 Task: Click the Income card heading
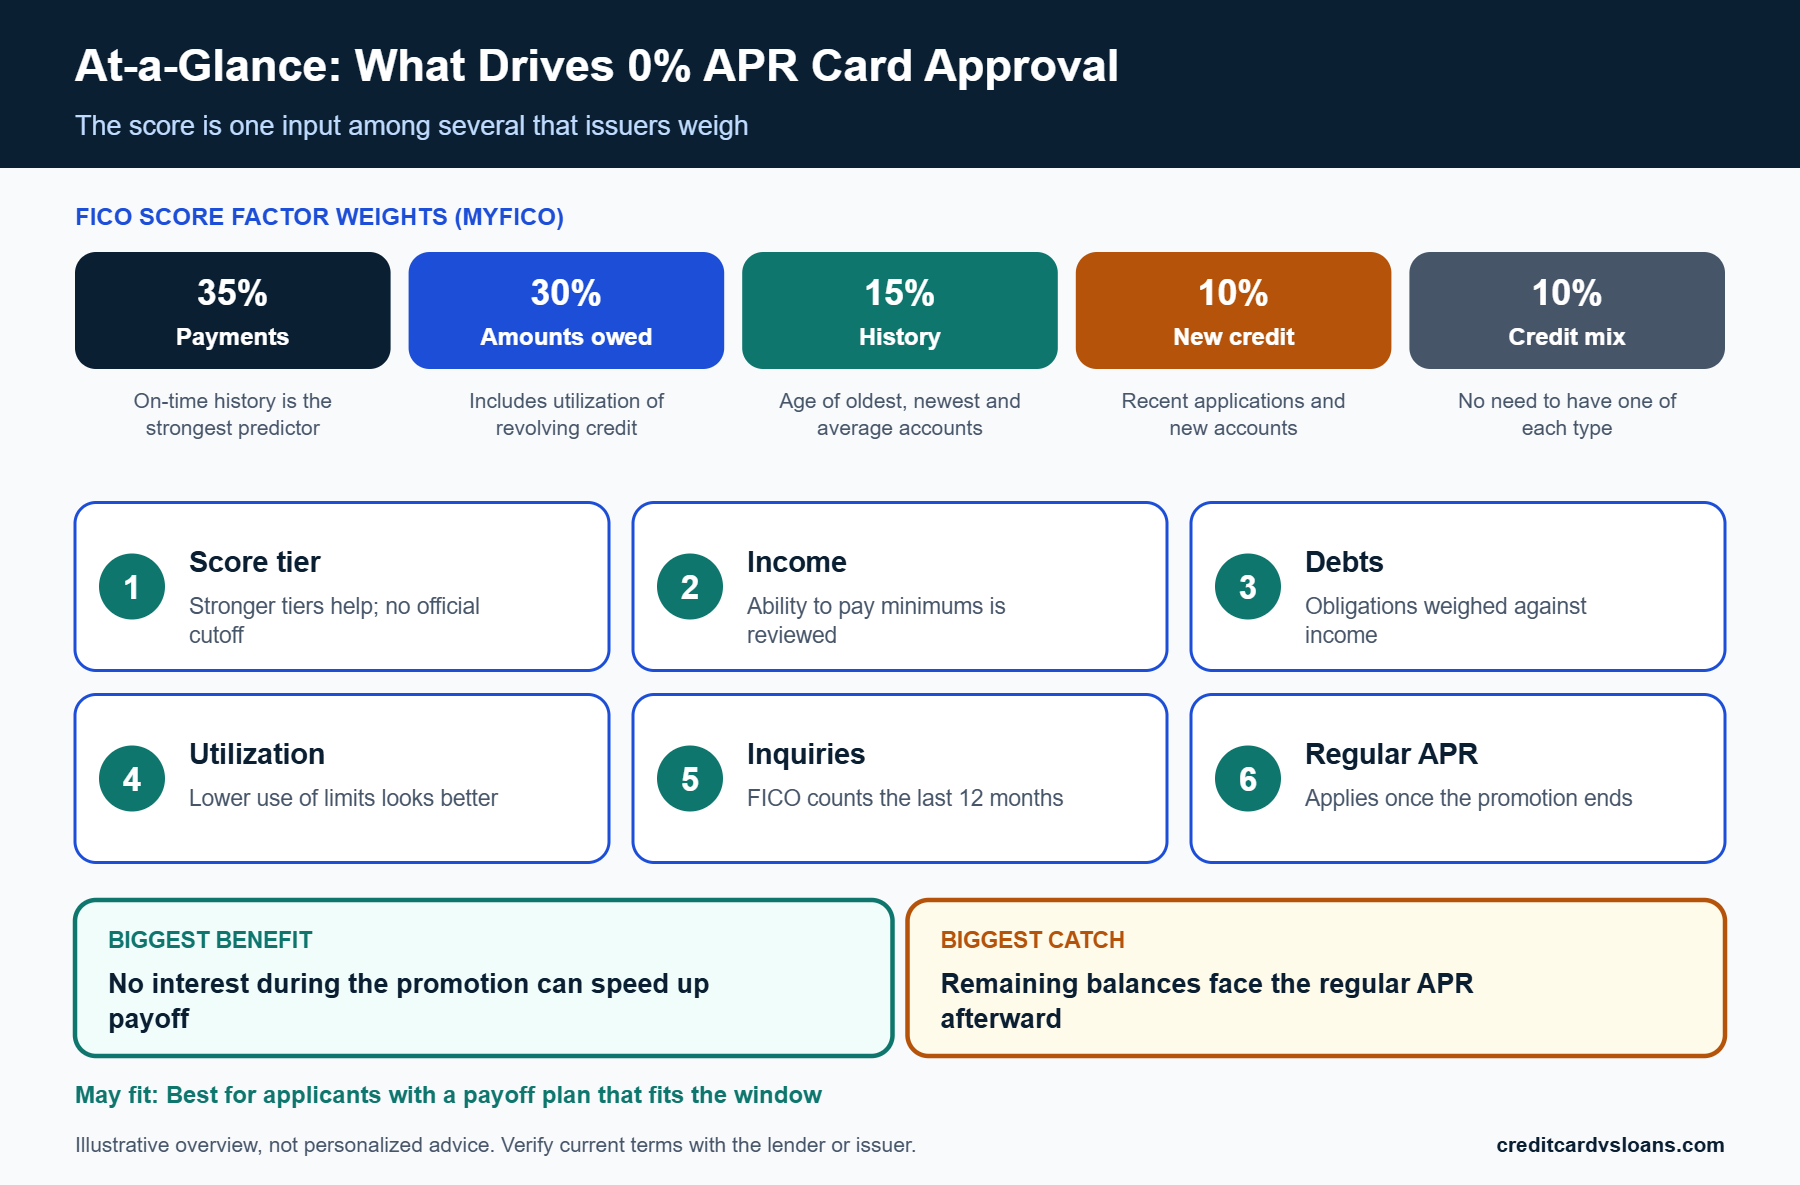click(797, 562)
